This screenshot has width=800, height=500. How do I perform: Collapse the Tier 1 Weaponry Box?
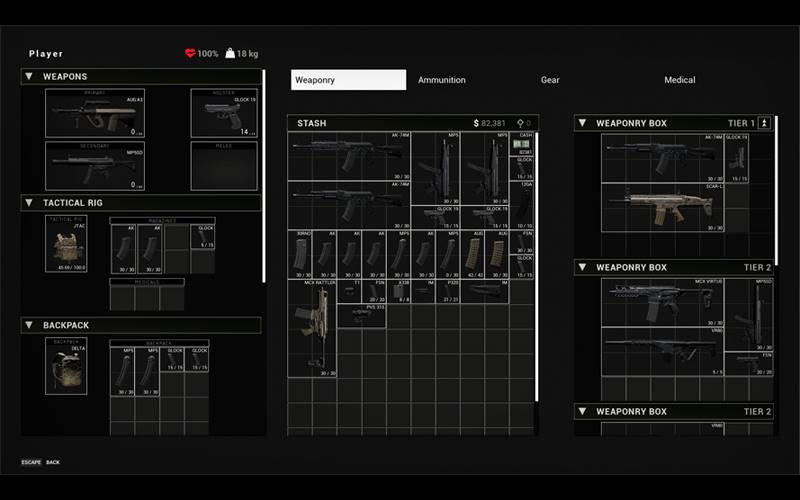click(x=583, y=124)
